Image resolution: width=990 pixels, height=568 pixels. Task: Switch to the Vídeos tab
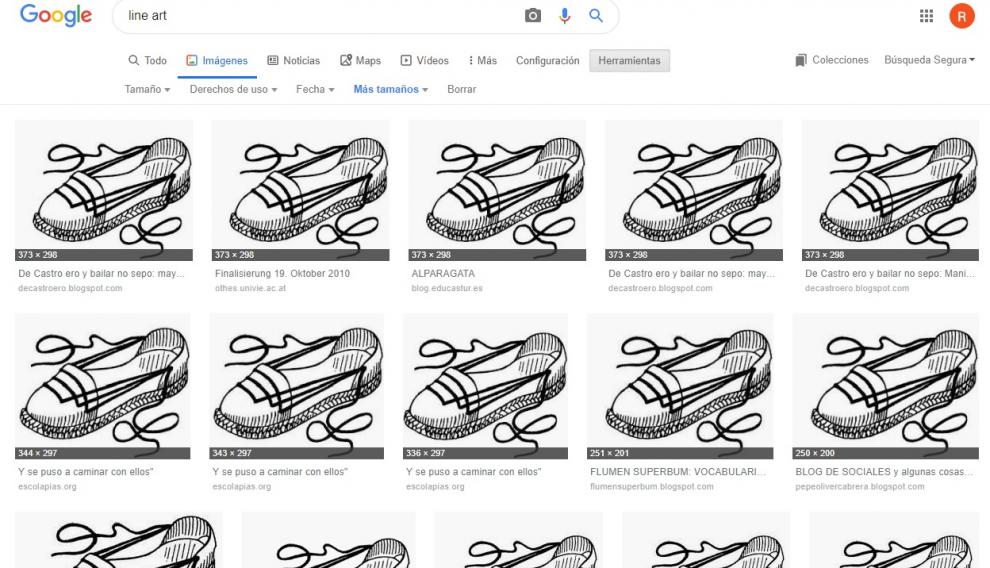coord(424,61)
